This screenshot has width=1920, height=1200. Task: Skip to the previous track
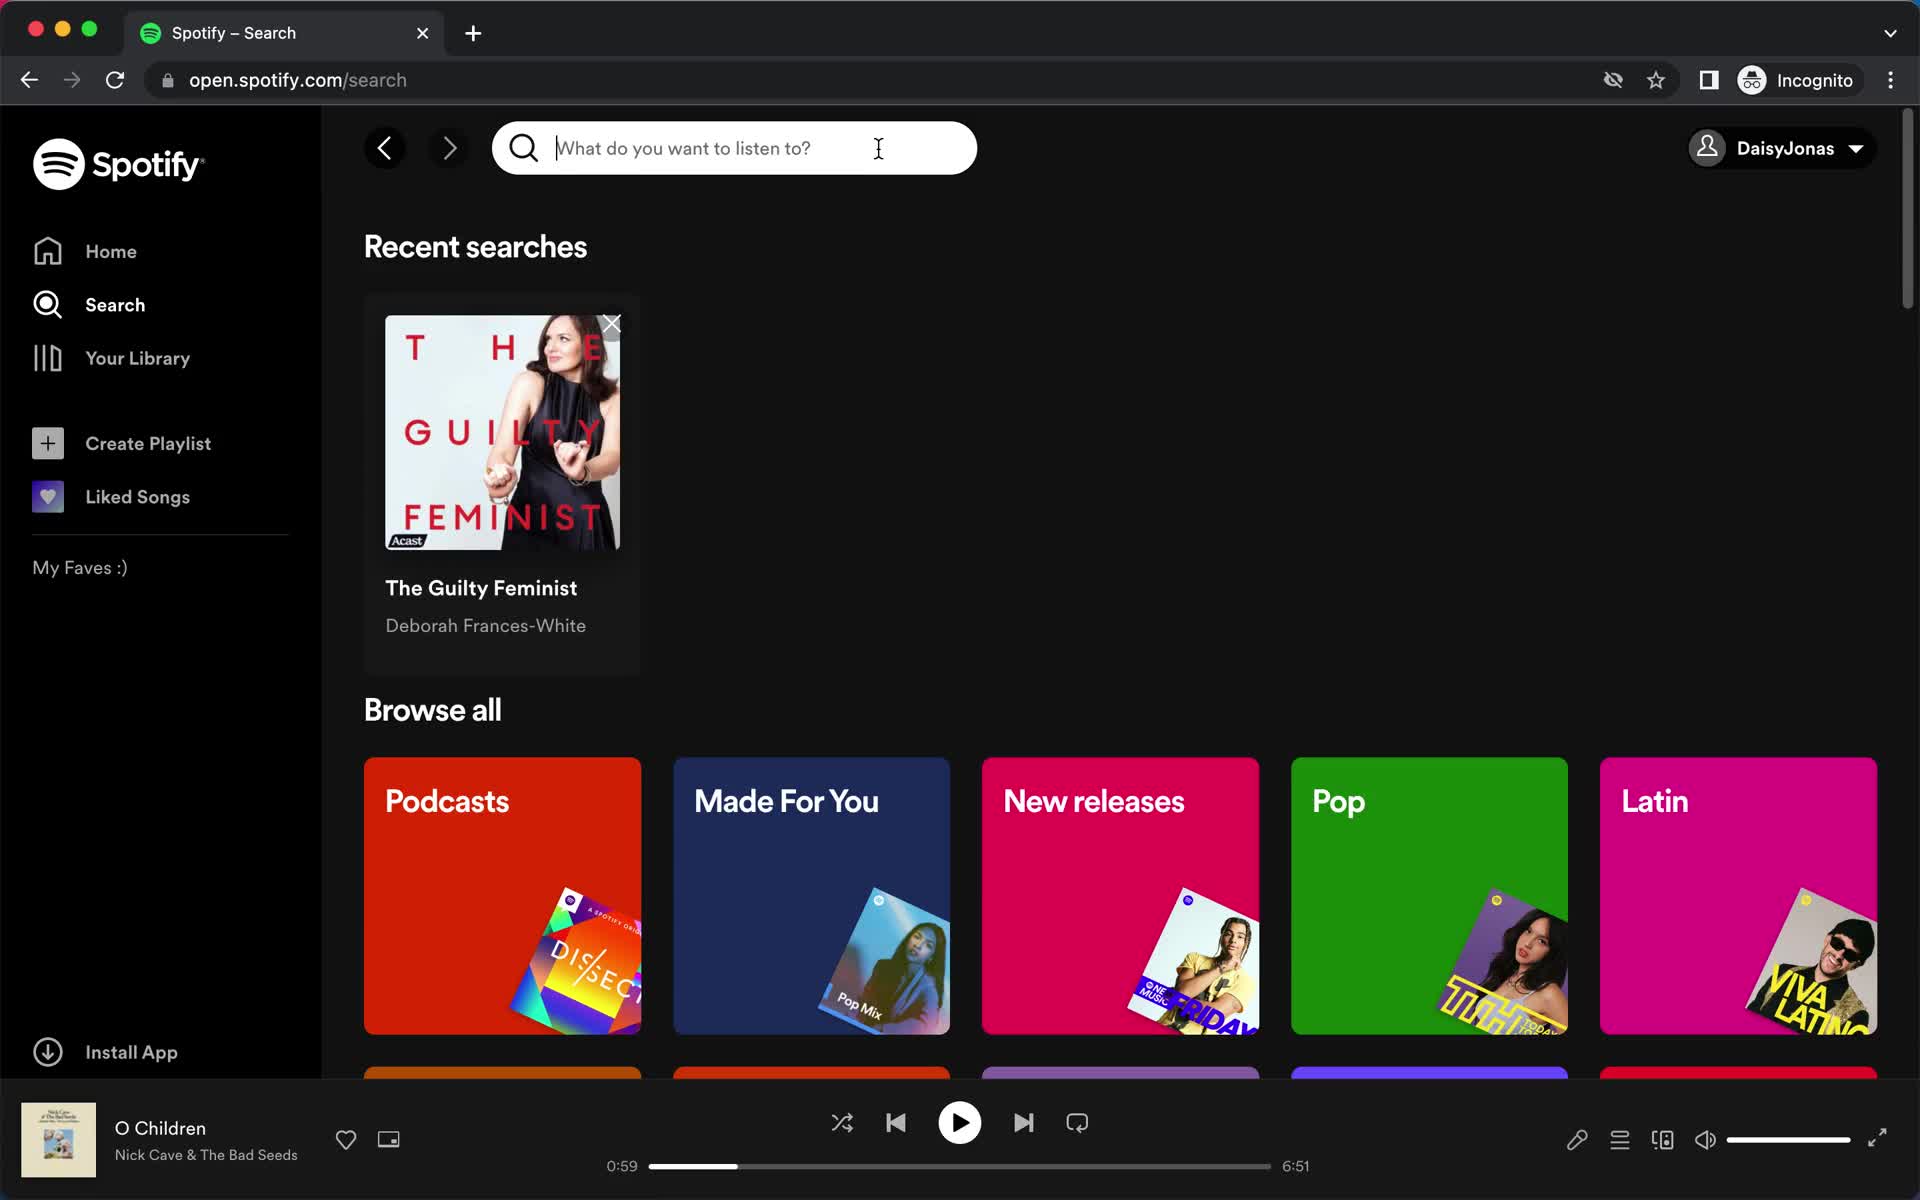click(896, 1123)
